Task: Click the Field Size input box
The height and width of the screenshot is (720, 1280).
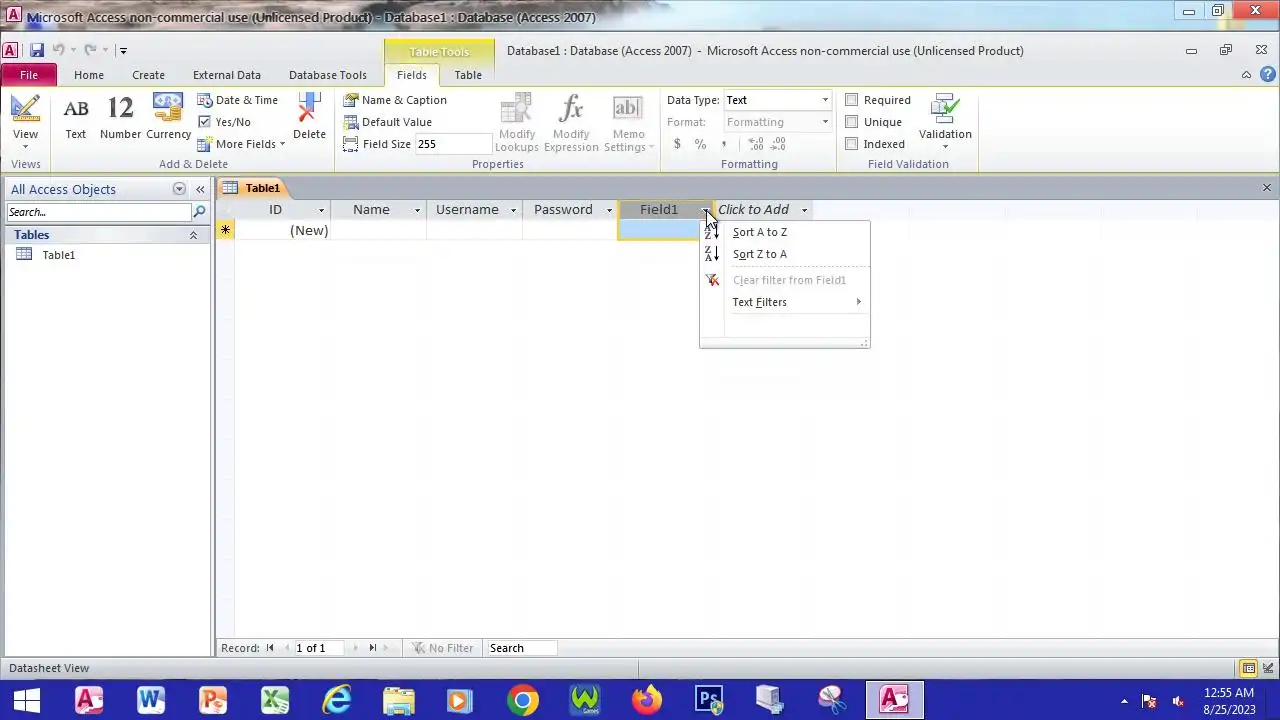Action: tap(454, 144)
